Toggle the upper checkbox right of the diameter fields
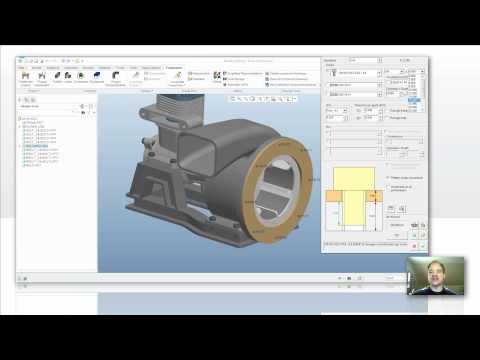480x360 pixels. point(387,110)
